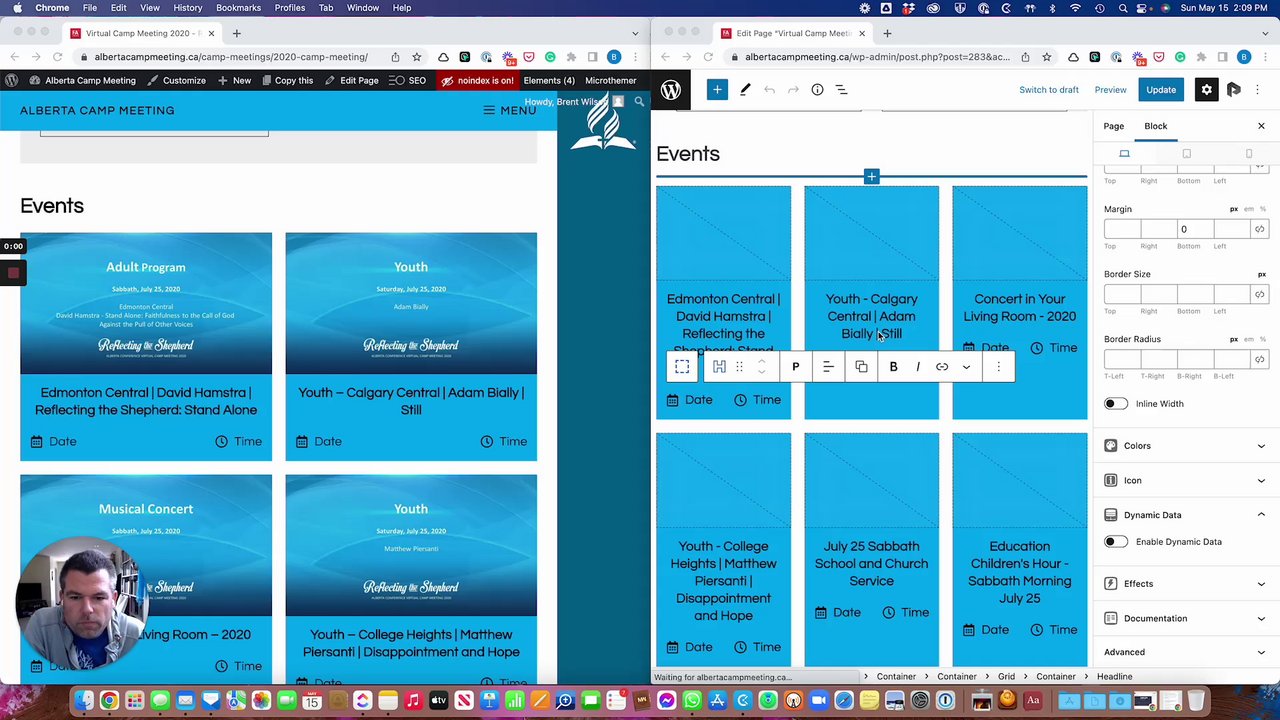Expand the Icon panel
Viewport: 1280px width, 720px height.
click(1186, 481)
